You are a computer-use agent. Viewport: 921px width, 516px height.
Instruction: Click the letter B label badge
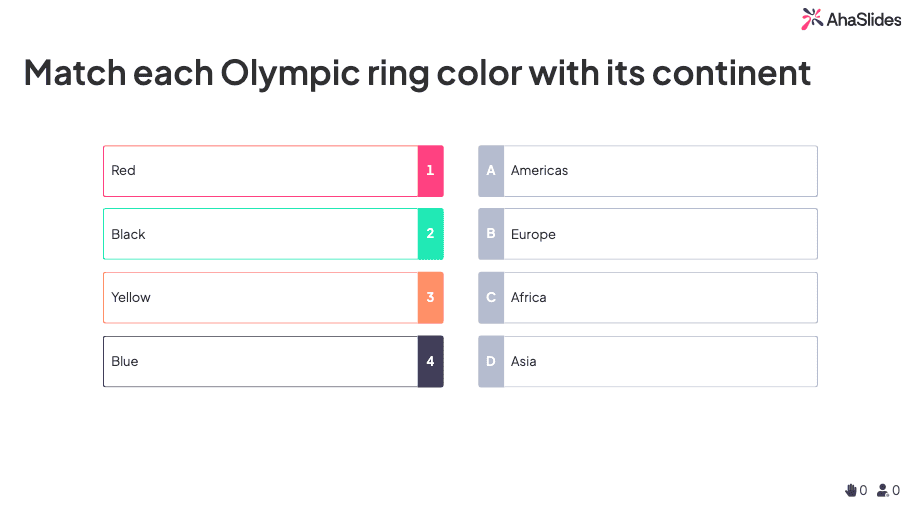[491, 234]
